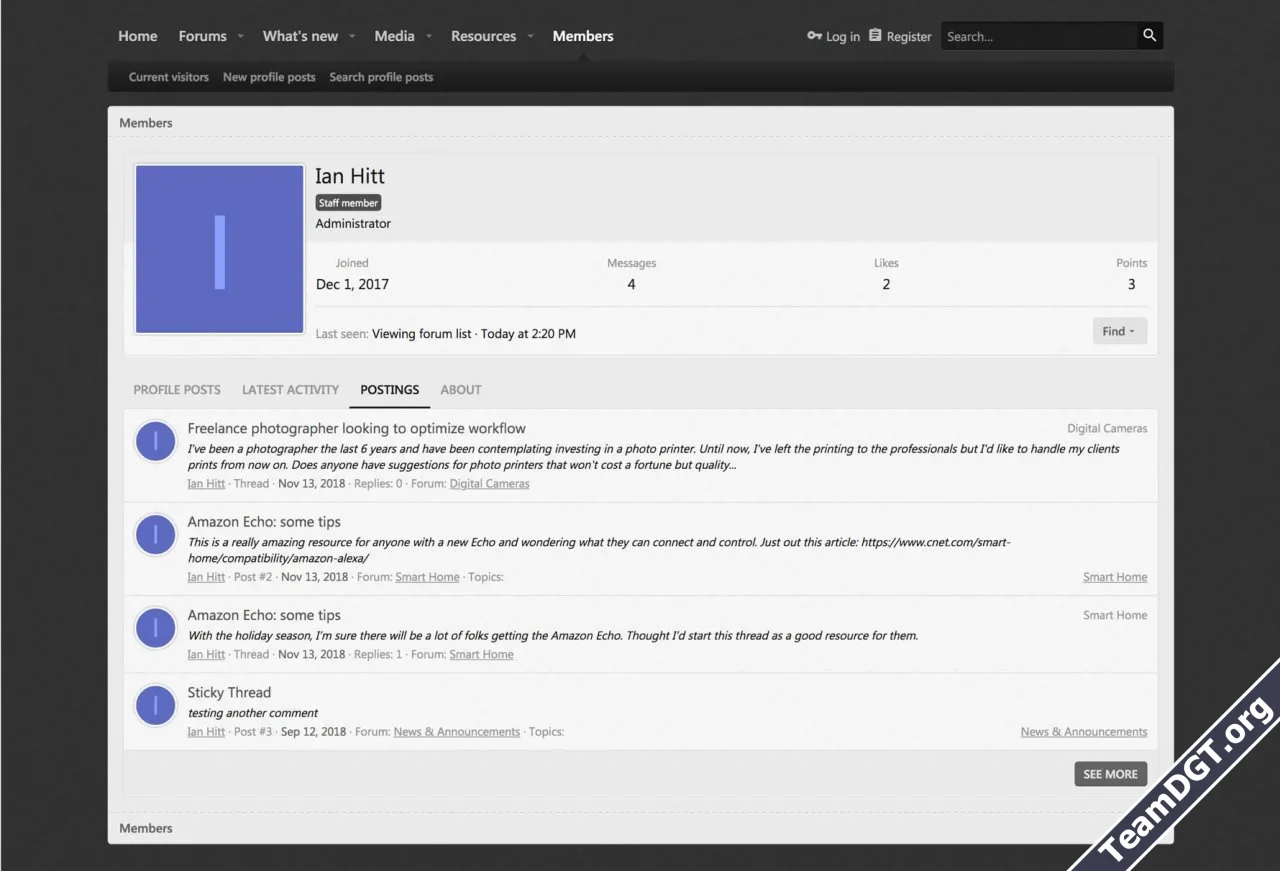This screenshot has height=871, width=1280.
Task: Click avatar beside Freelance photographer thread
Action: pos(156,442)
